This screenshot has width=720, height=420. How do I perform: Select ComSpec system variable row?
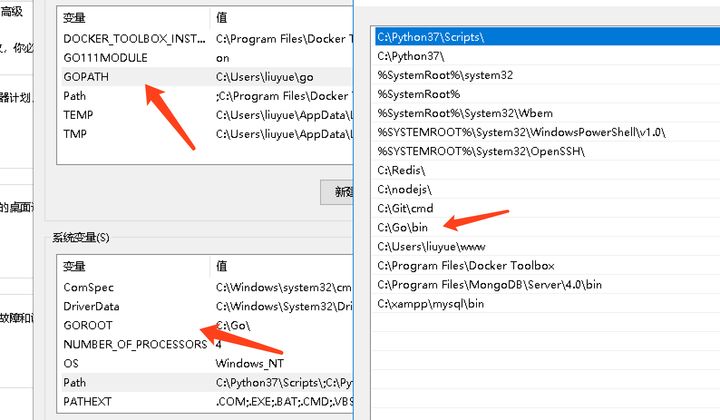pyautogui.click(x=205, y=287)
